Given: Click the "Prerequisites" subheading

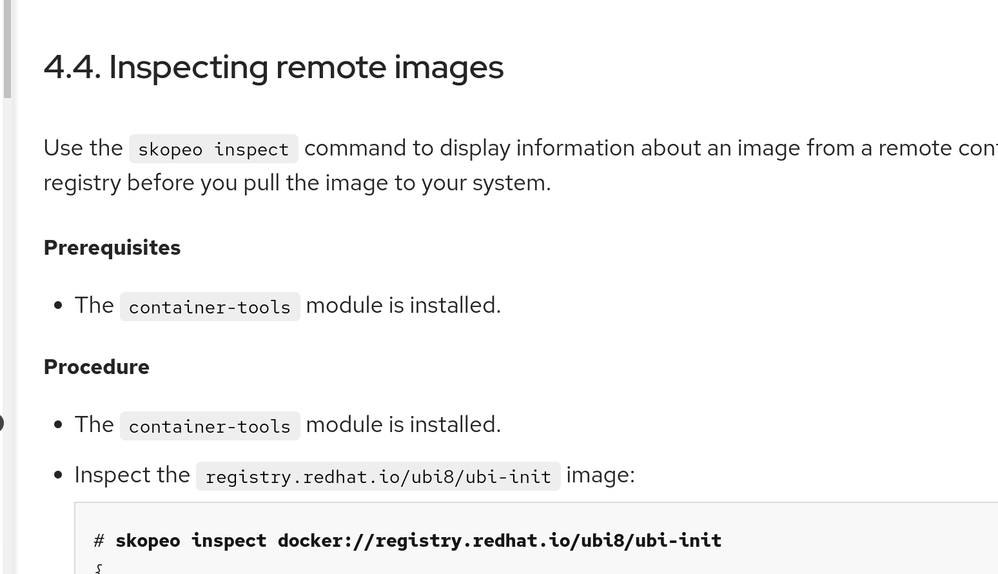Looking at the screenshot, I should (x=112, y=247).
